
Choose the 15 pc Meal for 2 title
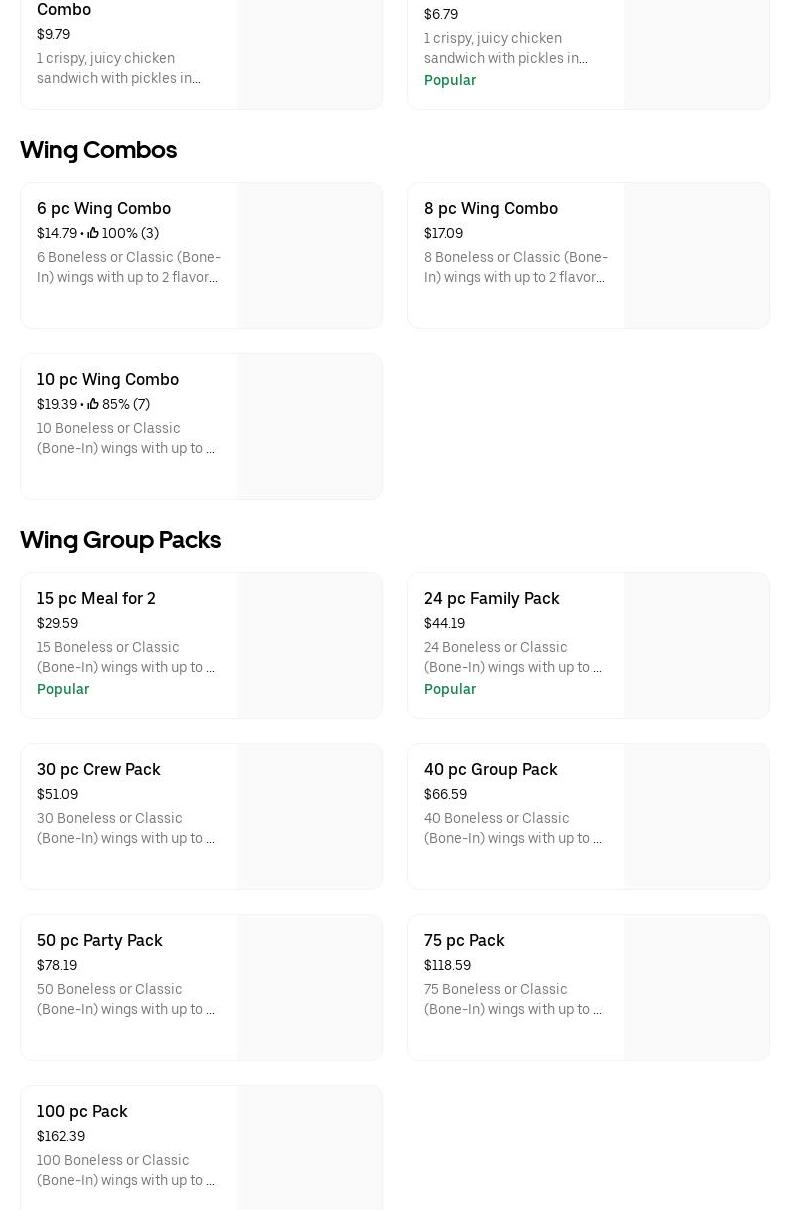click(x=96, y=598)
